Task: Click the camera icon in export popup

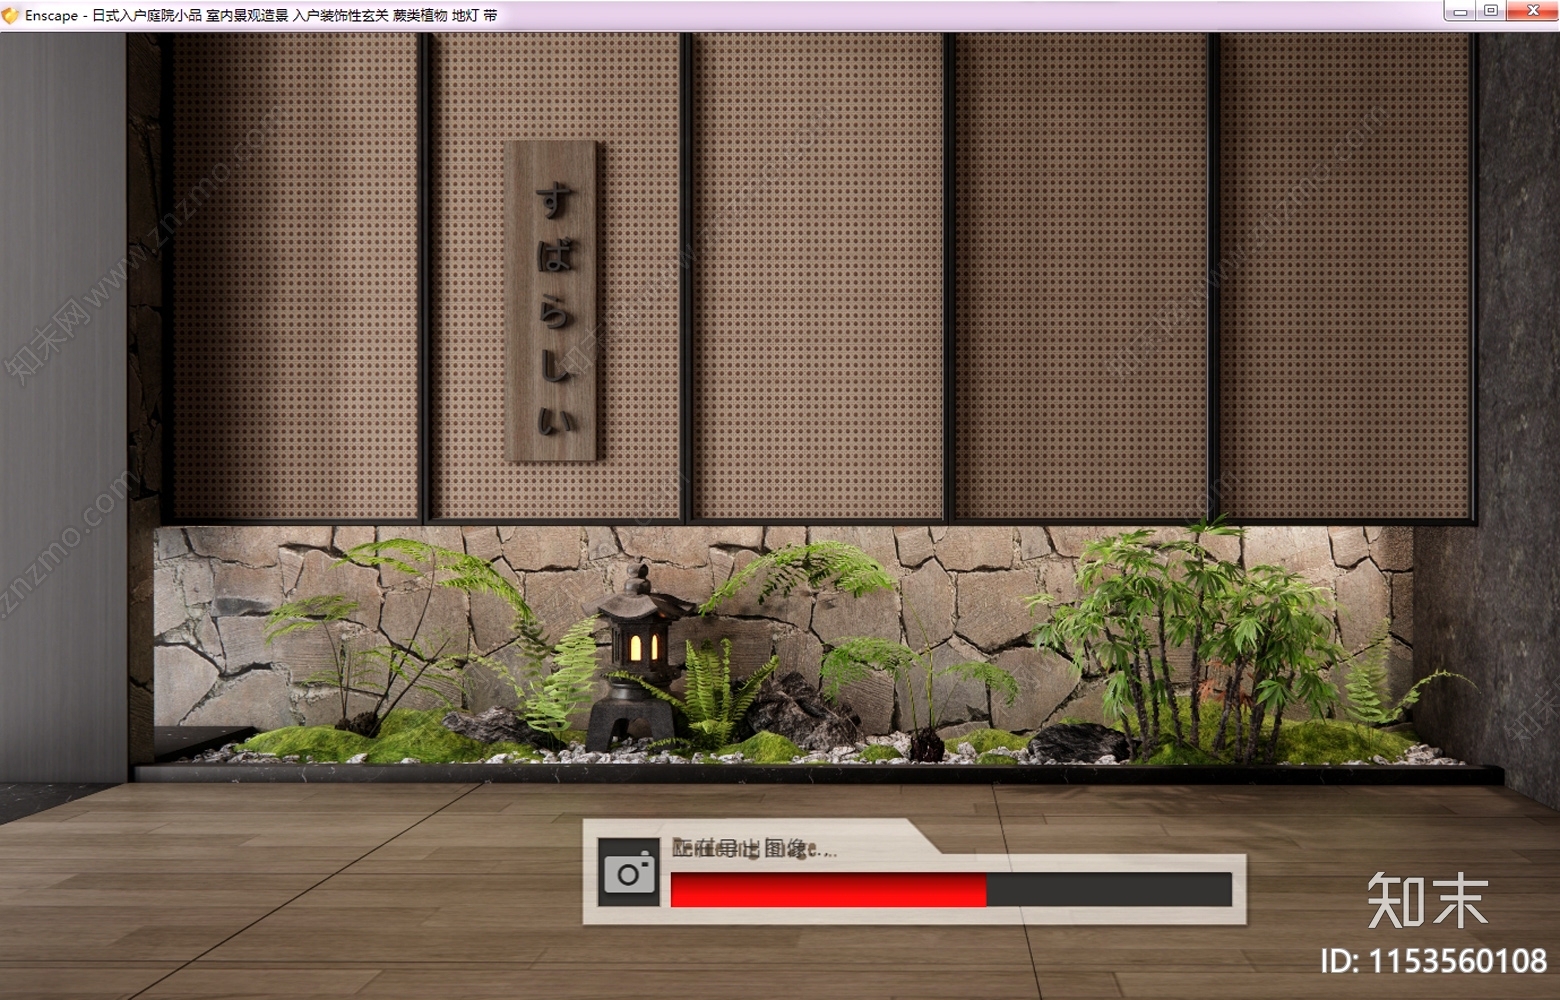Action: coord(629,873)
